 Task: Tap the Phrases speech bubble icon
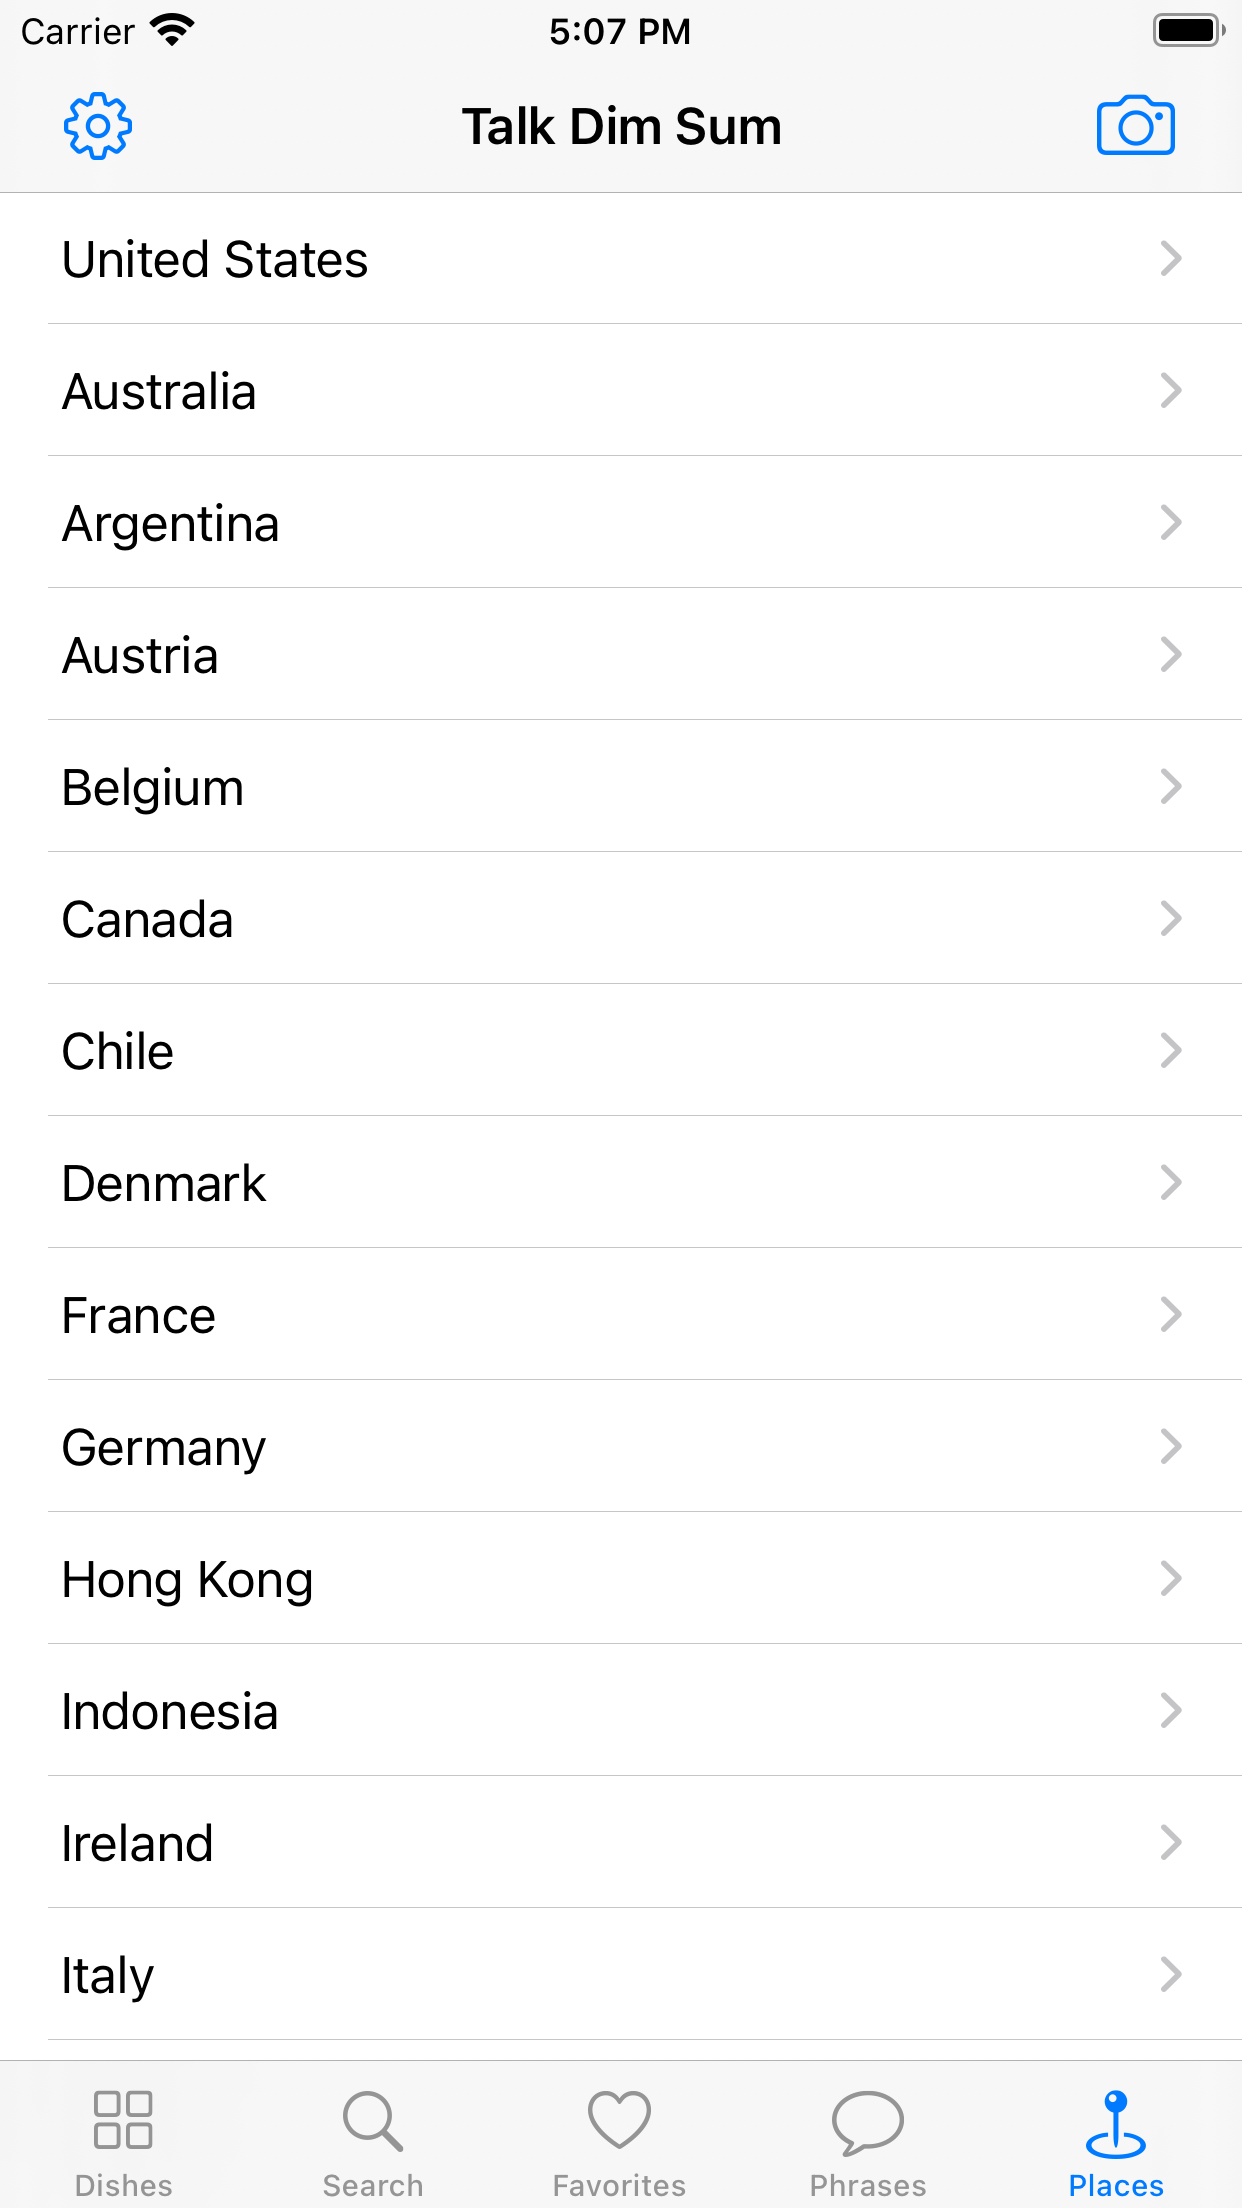tap(867, 2122)
